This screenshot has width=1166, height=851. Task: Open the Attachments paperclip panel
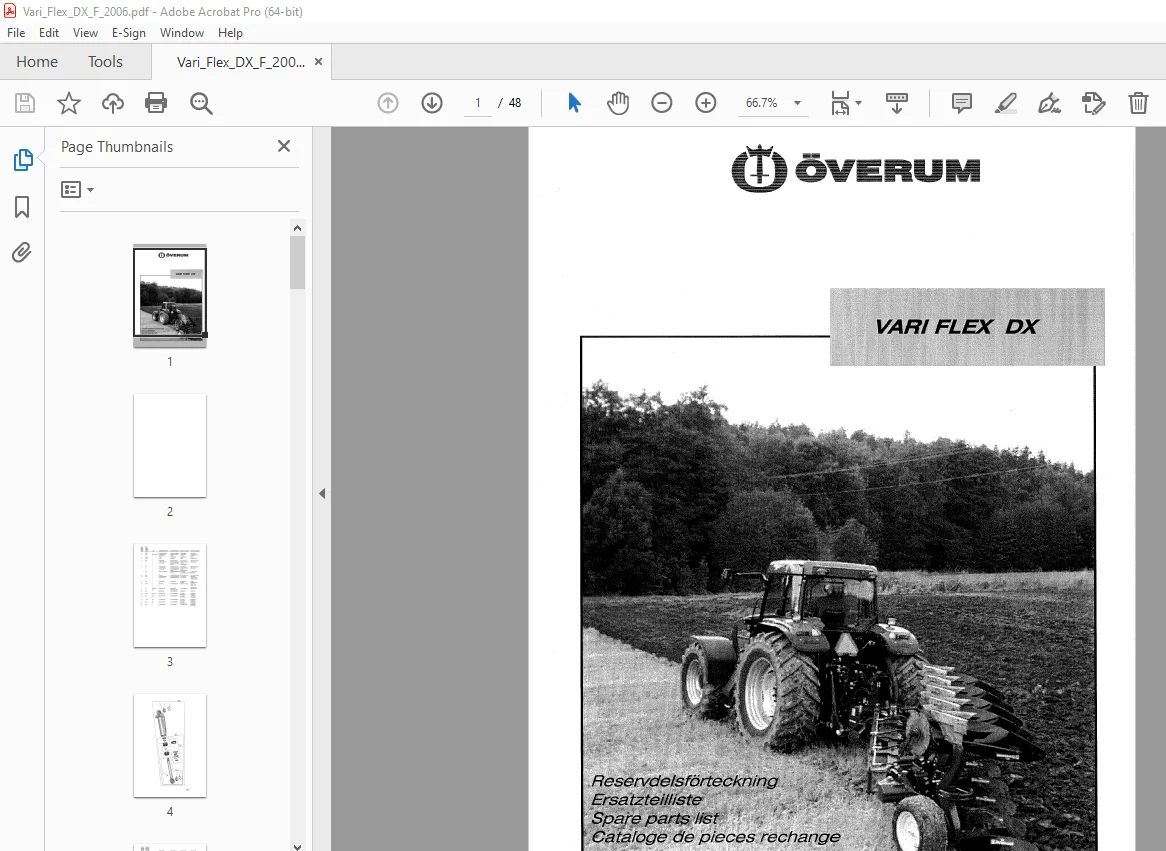22,253
